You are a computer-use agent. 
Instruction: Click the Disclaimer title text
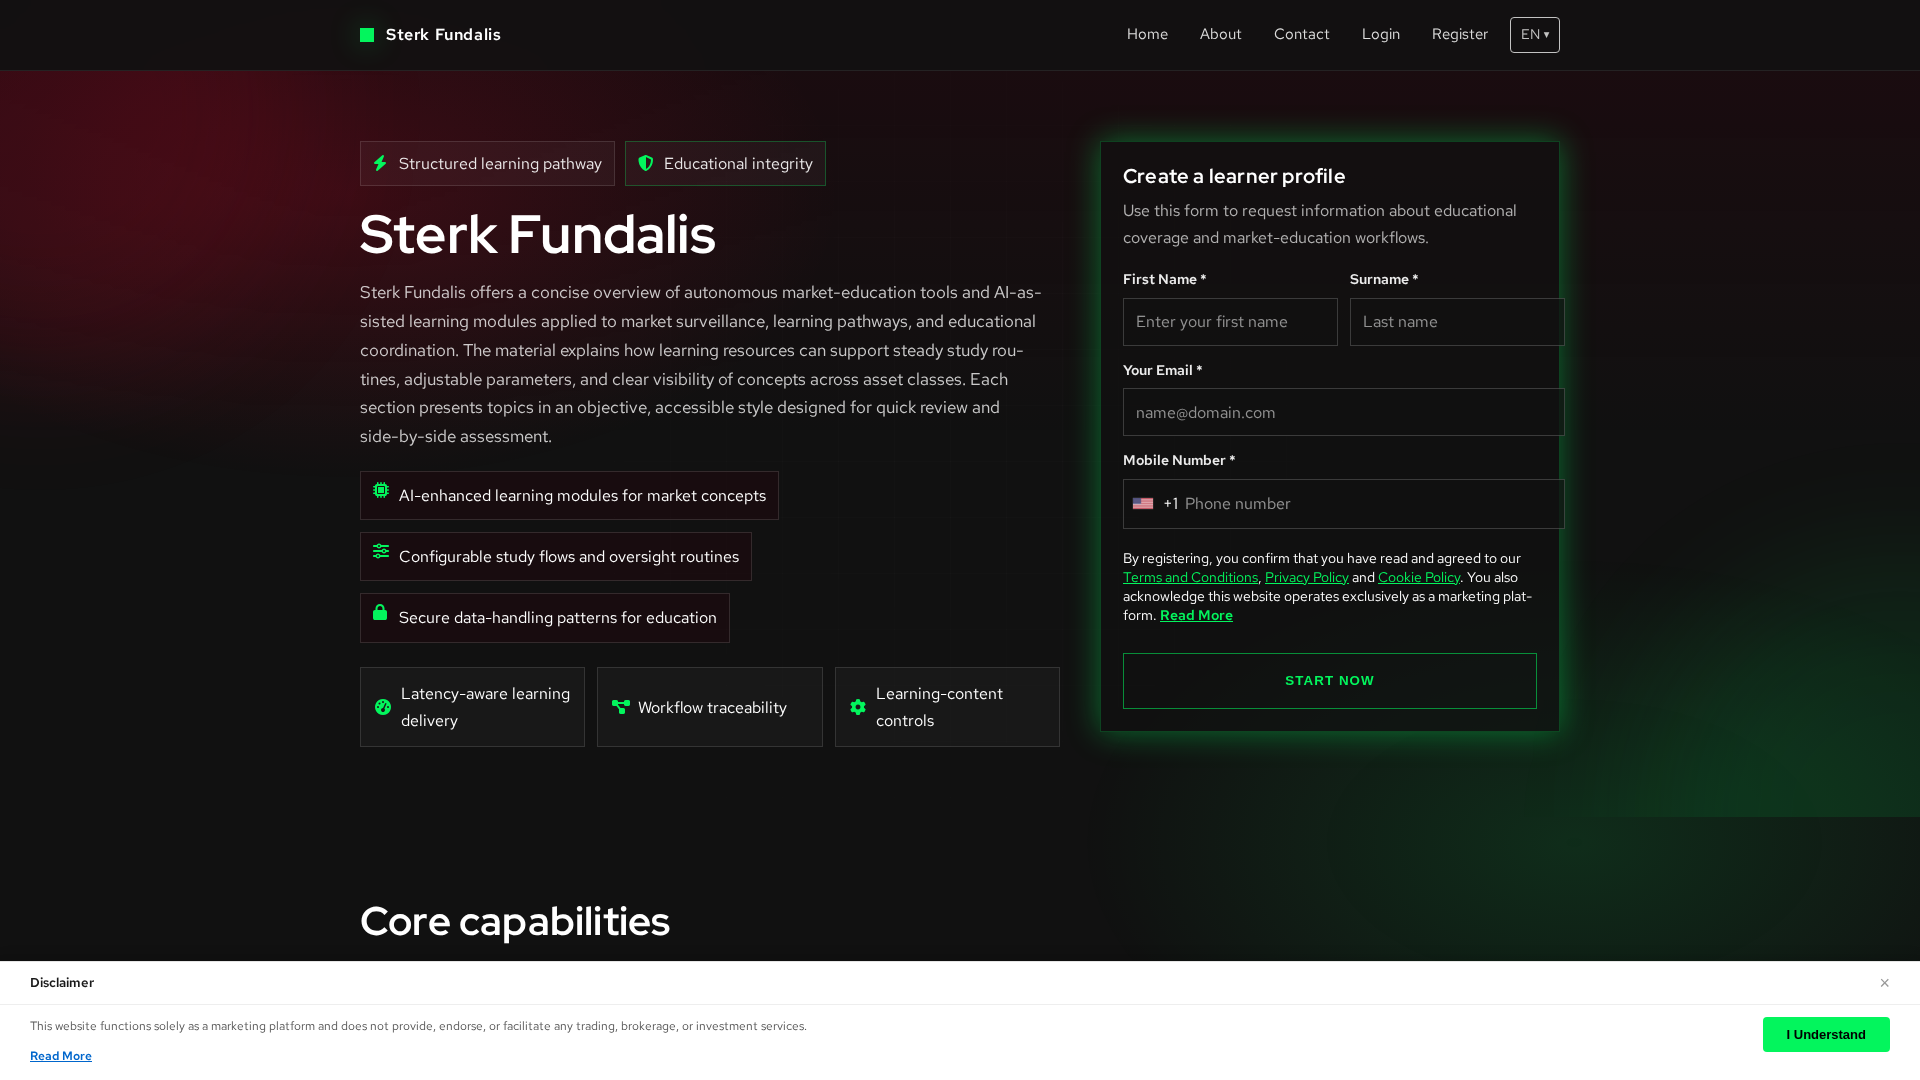(62, 983)
